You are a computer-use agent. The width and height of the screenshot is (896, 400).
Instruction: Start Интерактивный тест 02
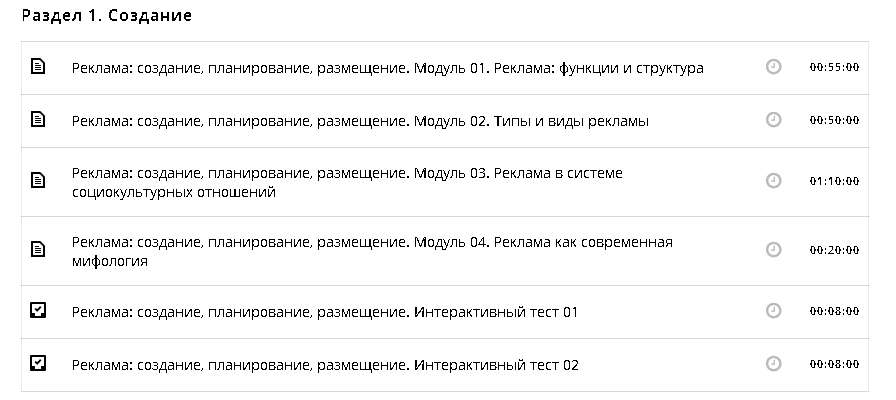pyautogui.click(x=325, y=365)
